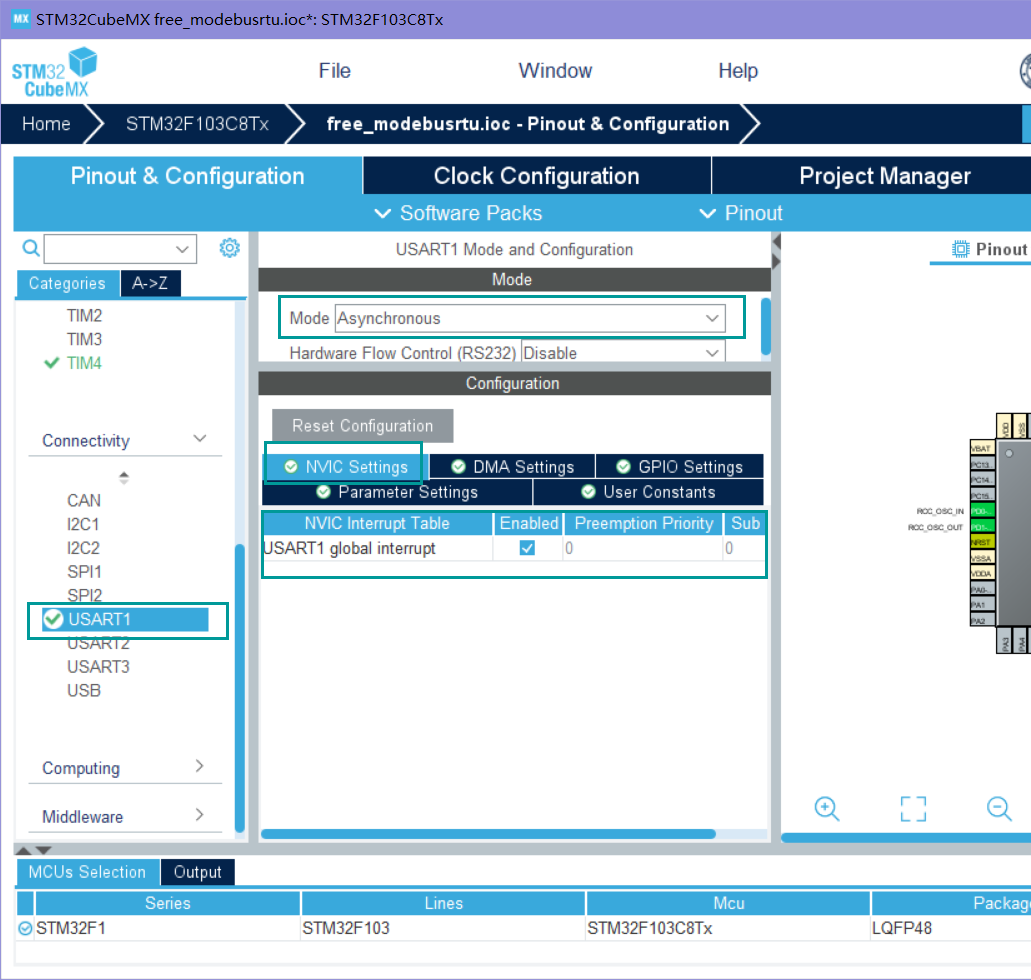Click the fit-to-view brackets icon

point(913,808)
